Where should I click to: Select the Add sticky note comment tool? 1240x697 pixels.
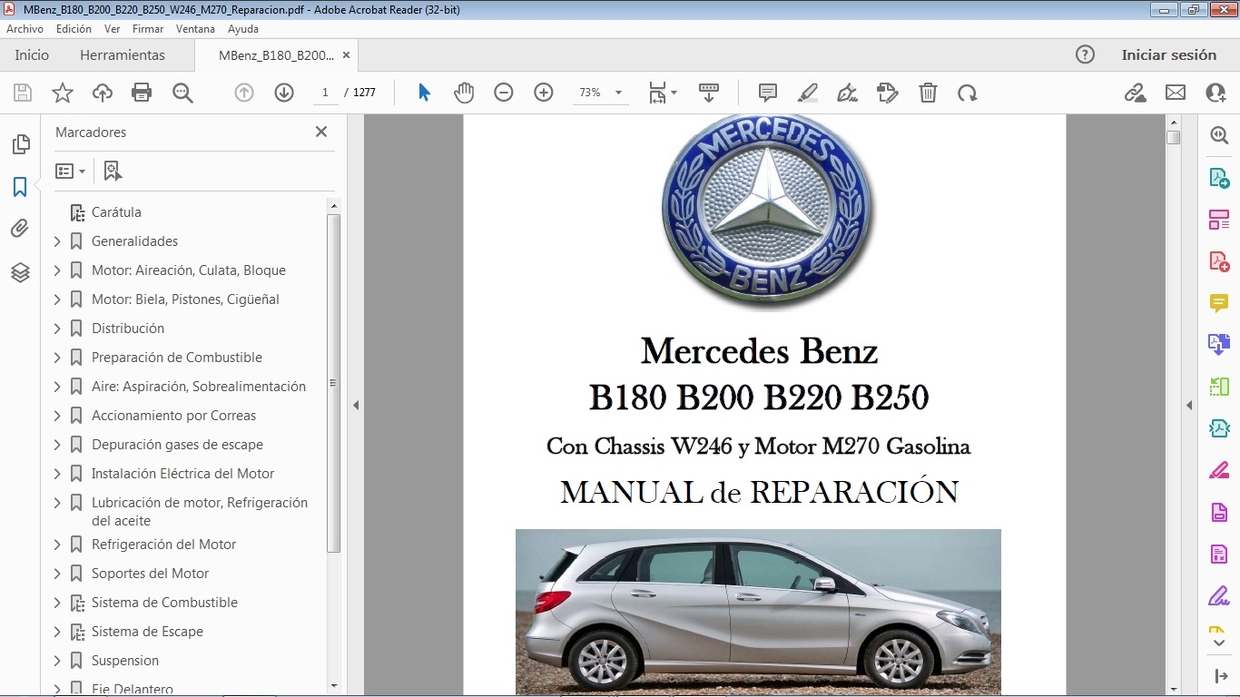point(767,92)
